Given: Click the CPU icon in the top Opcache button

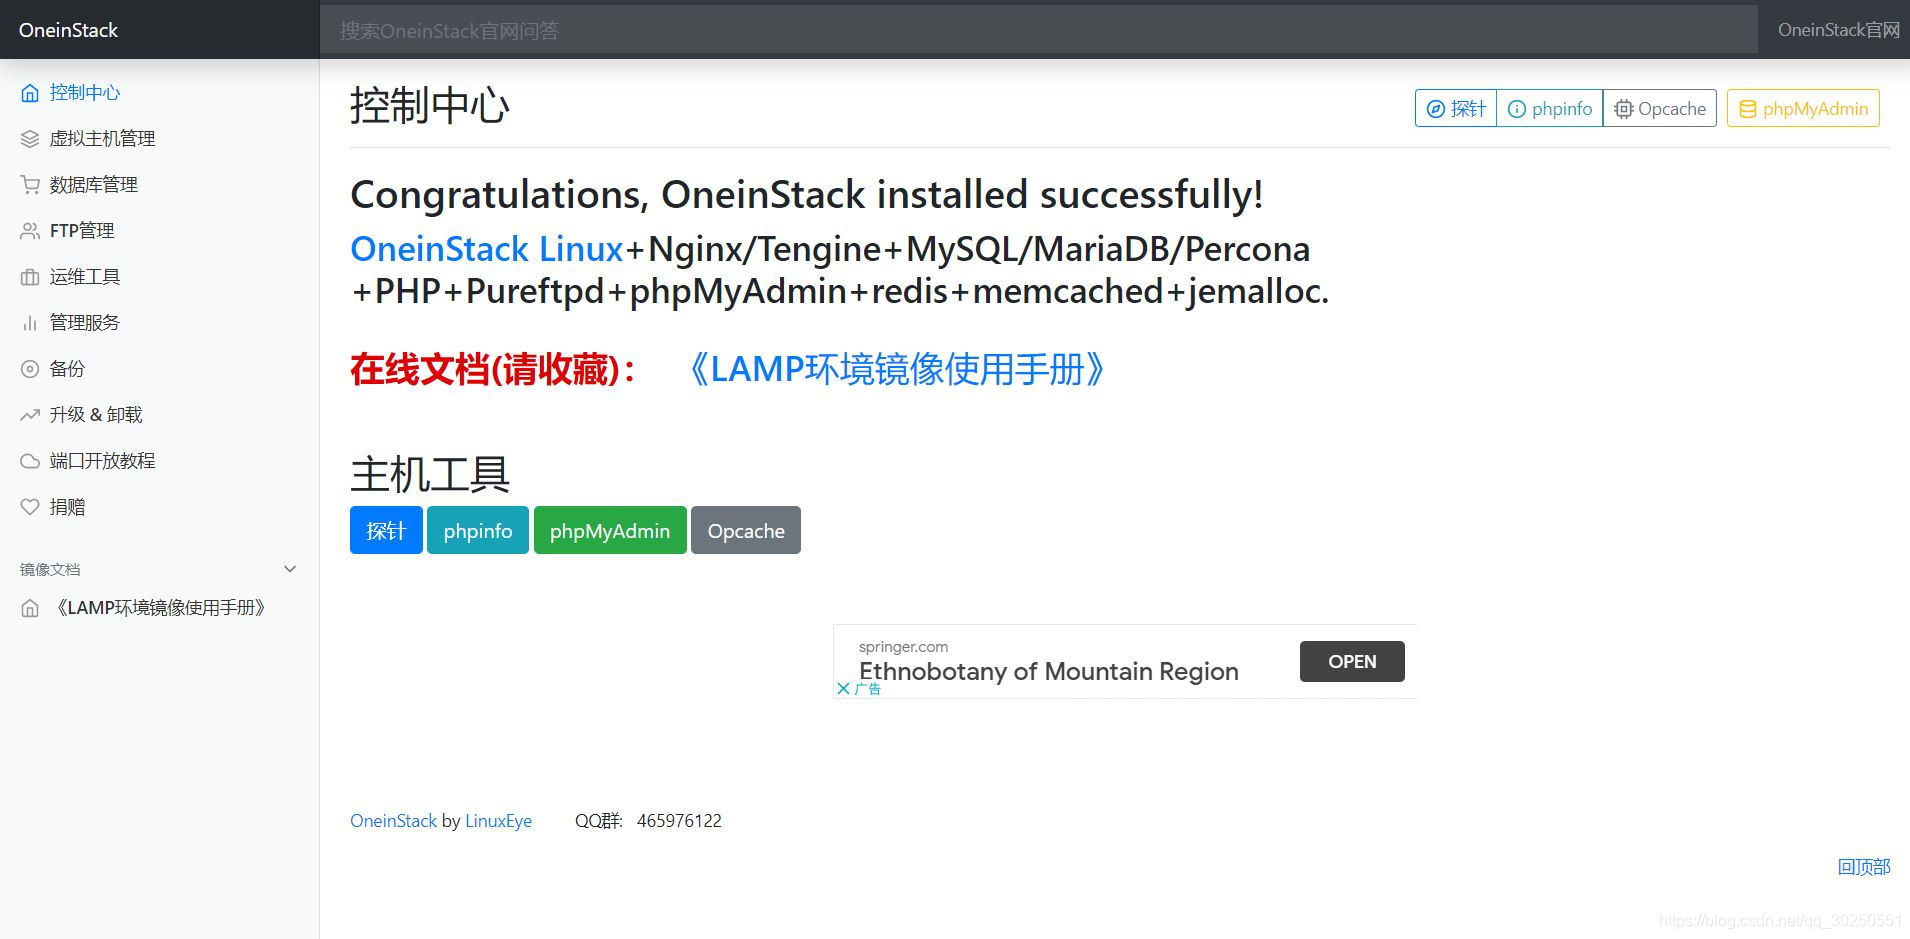Looking at the screenshot, I should coord(1624,109).
